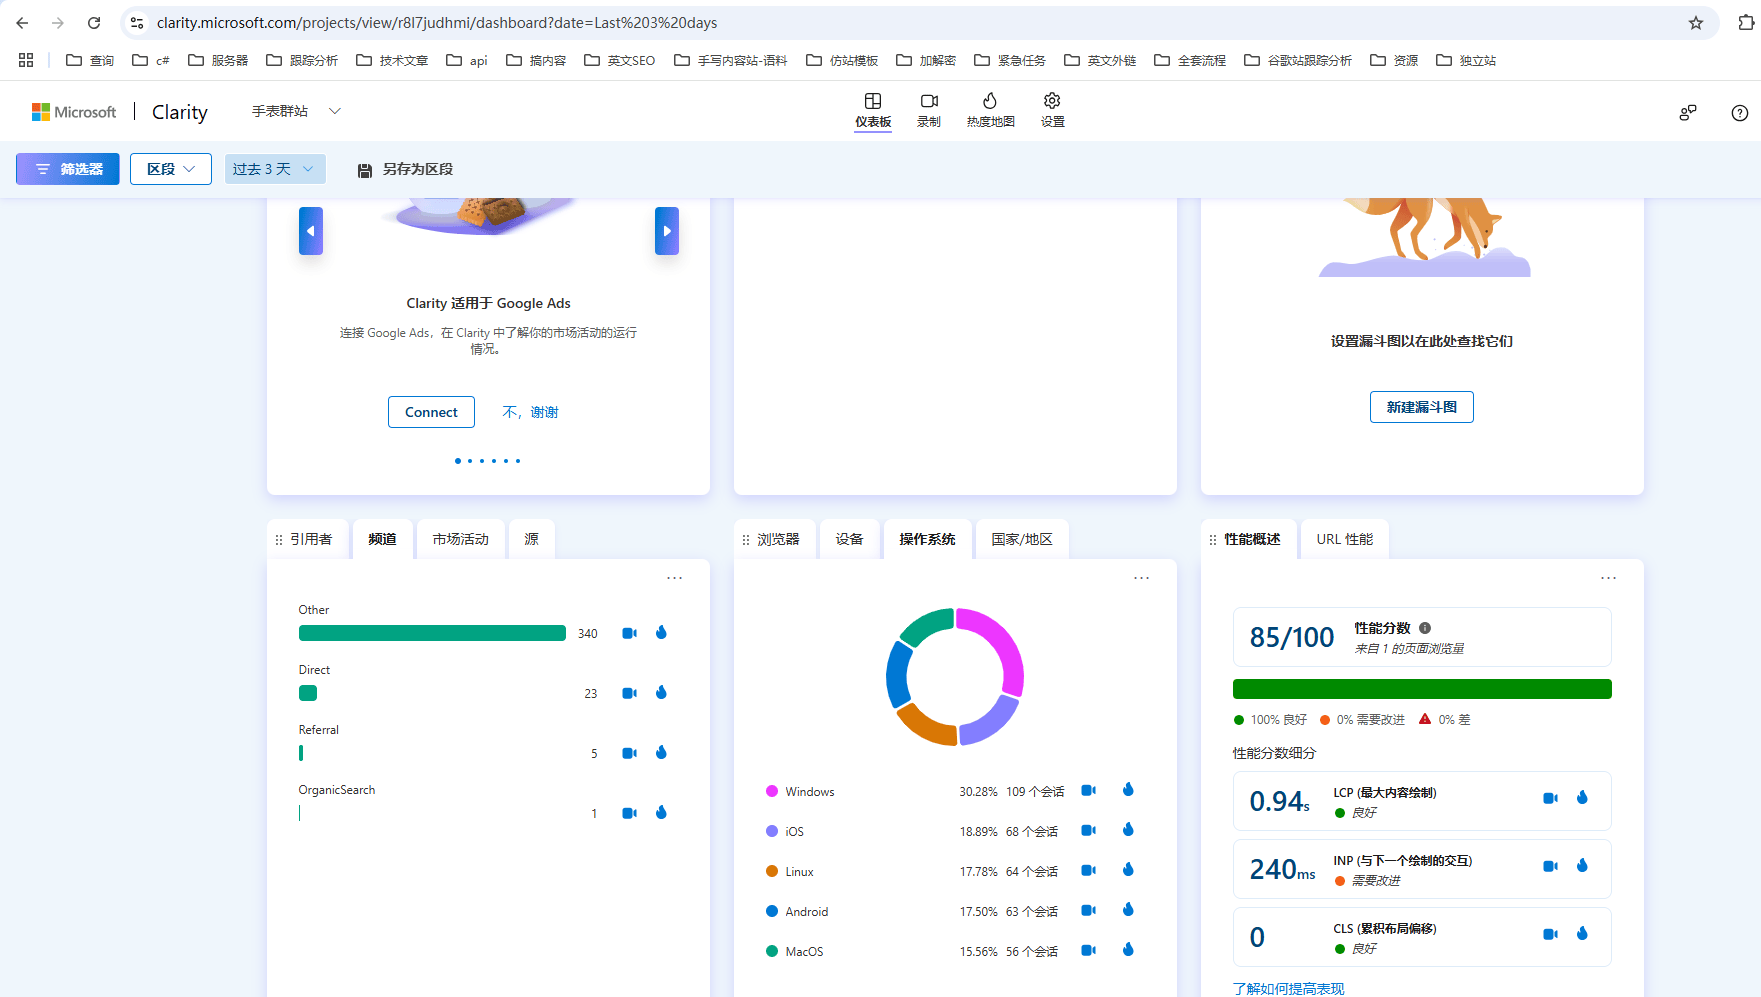Screen dimensions: 1761x997
Task: Open the 过去 3 天 date range dropdown
Action: coord(275,169)
